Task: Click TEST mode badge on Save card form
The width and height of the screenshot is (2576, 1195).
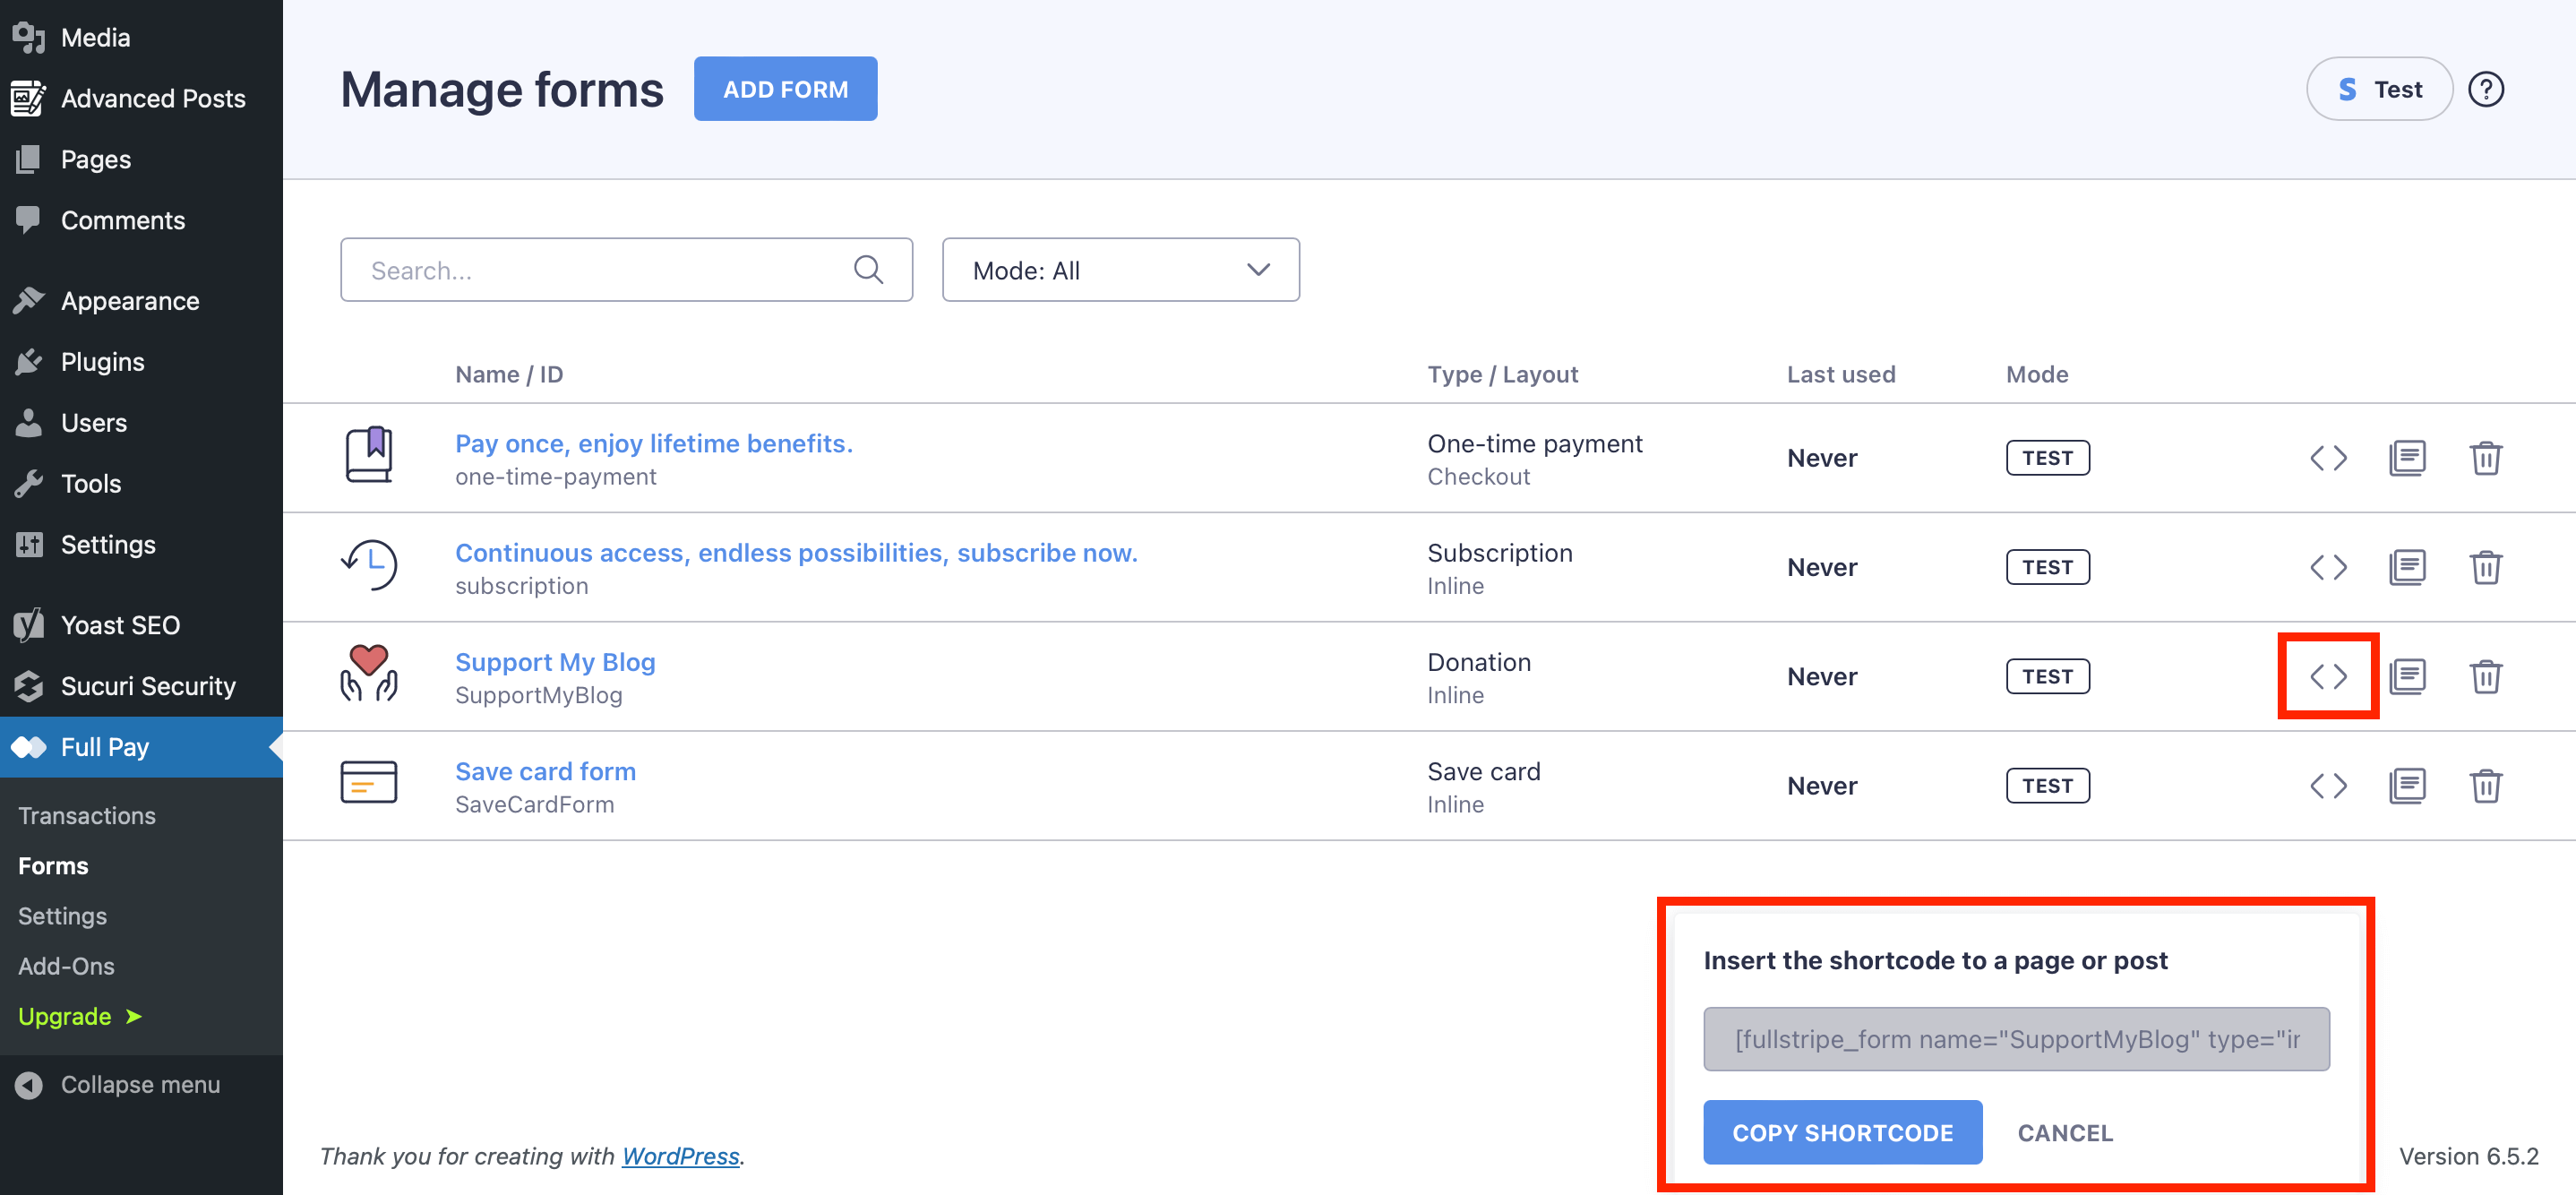Action: [x=2046, y=786]
